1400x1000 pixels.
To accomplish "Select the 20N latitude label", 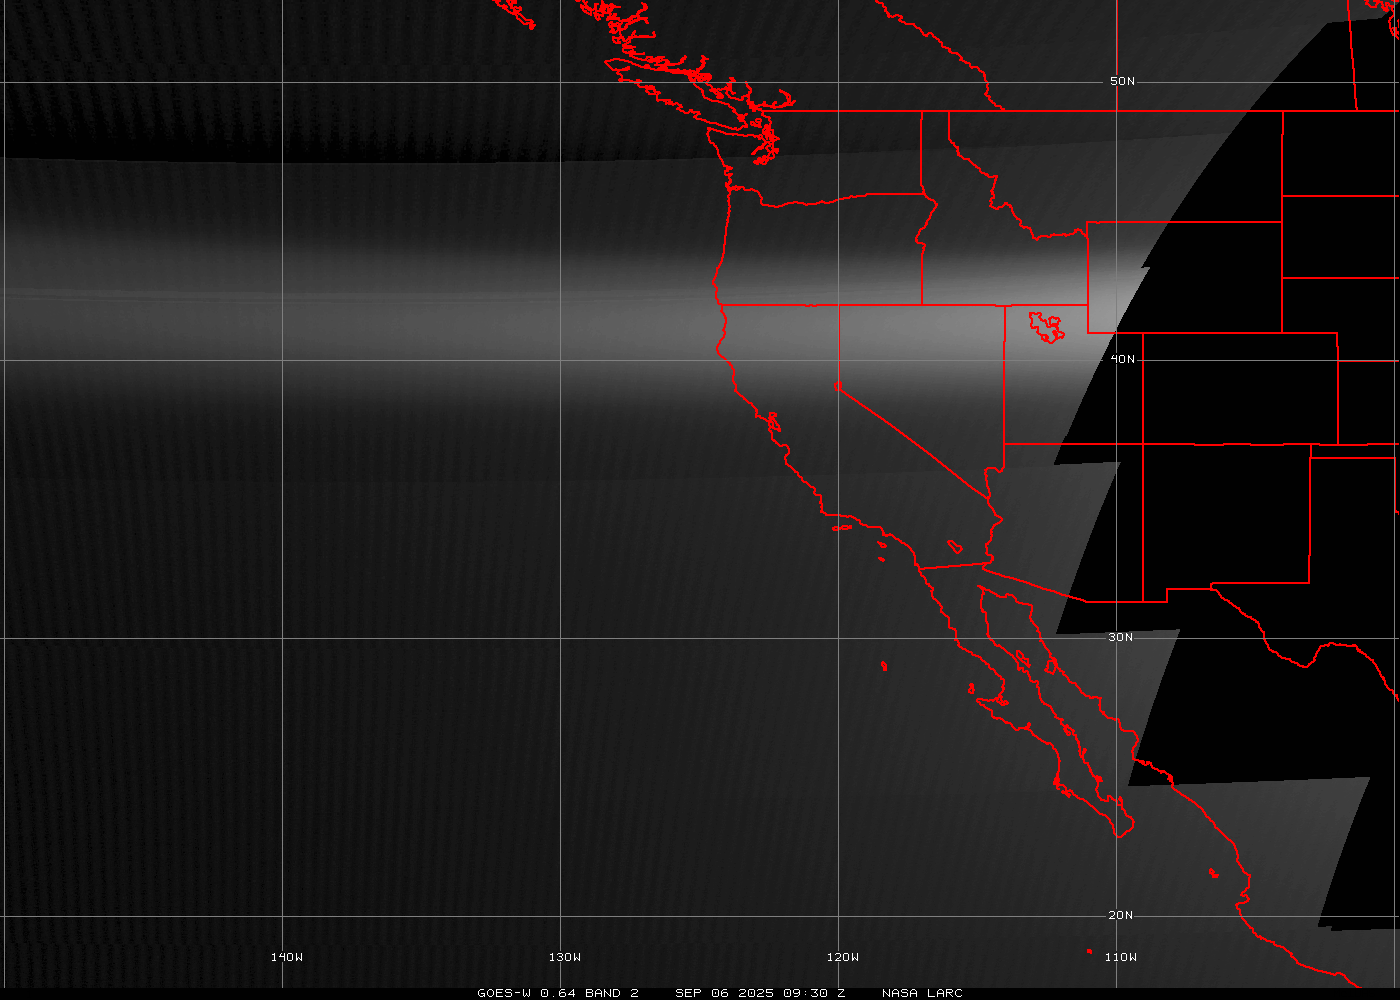I will pos(1120,915).
